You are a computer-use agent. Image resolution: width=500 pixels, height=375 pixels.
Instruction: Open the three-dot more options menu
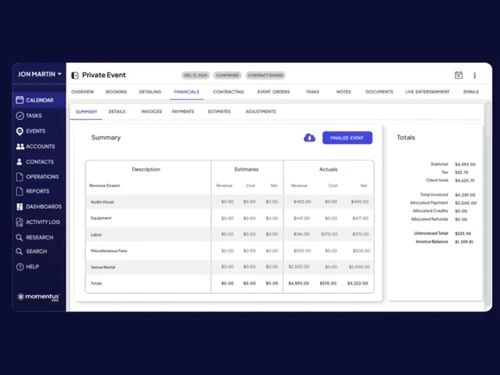coord(475,75)
